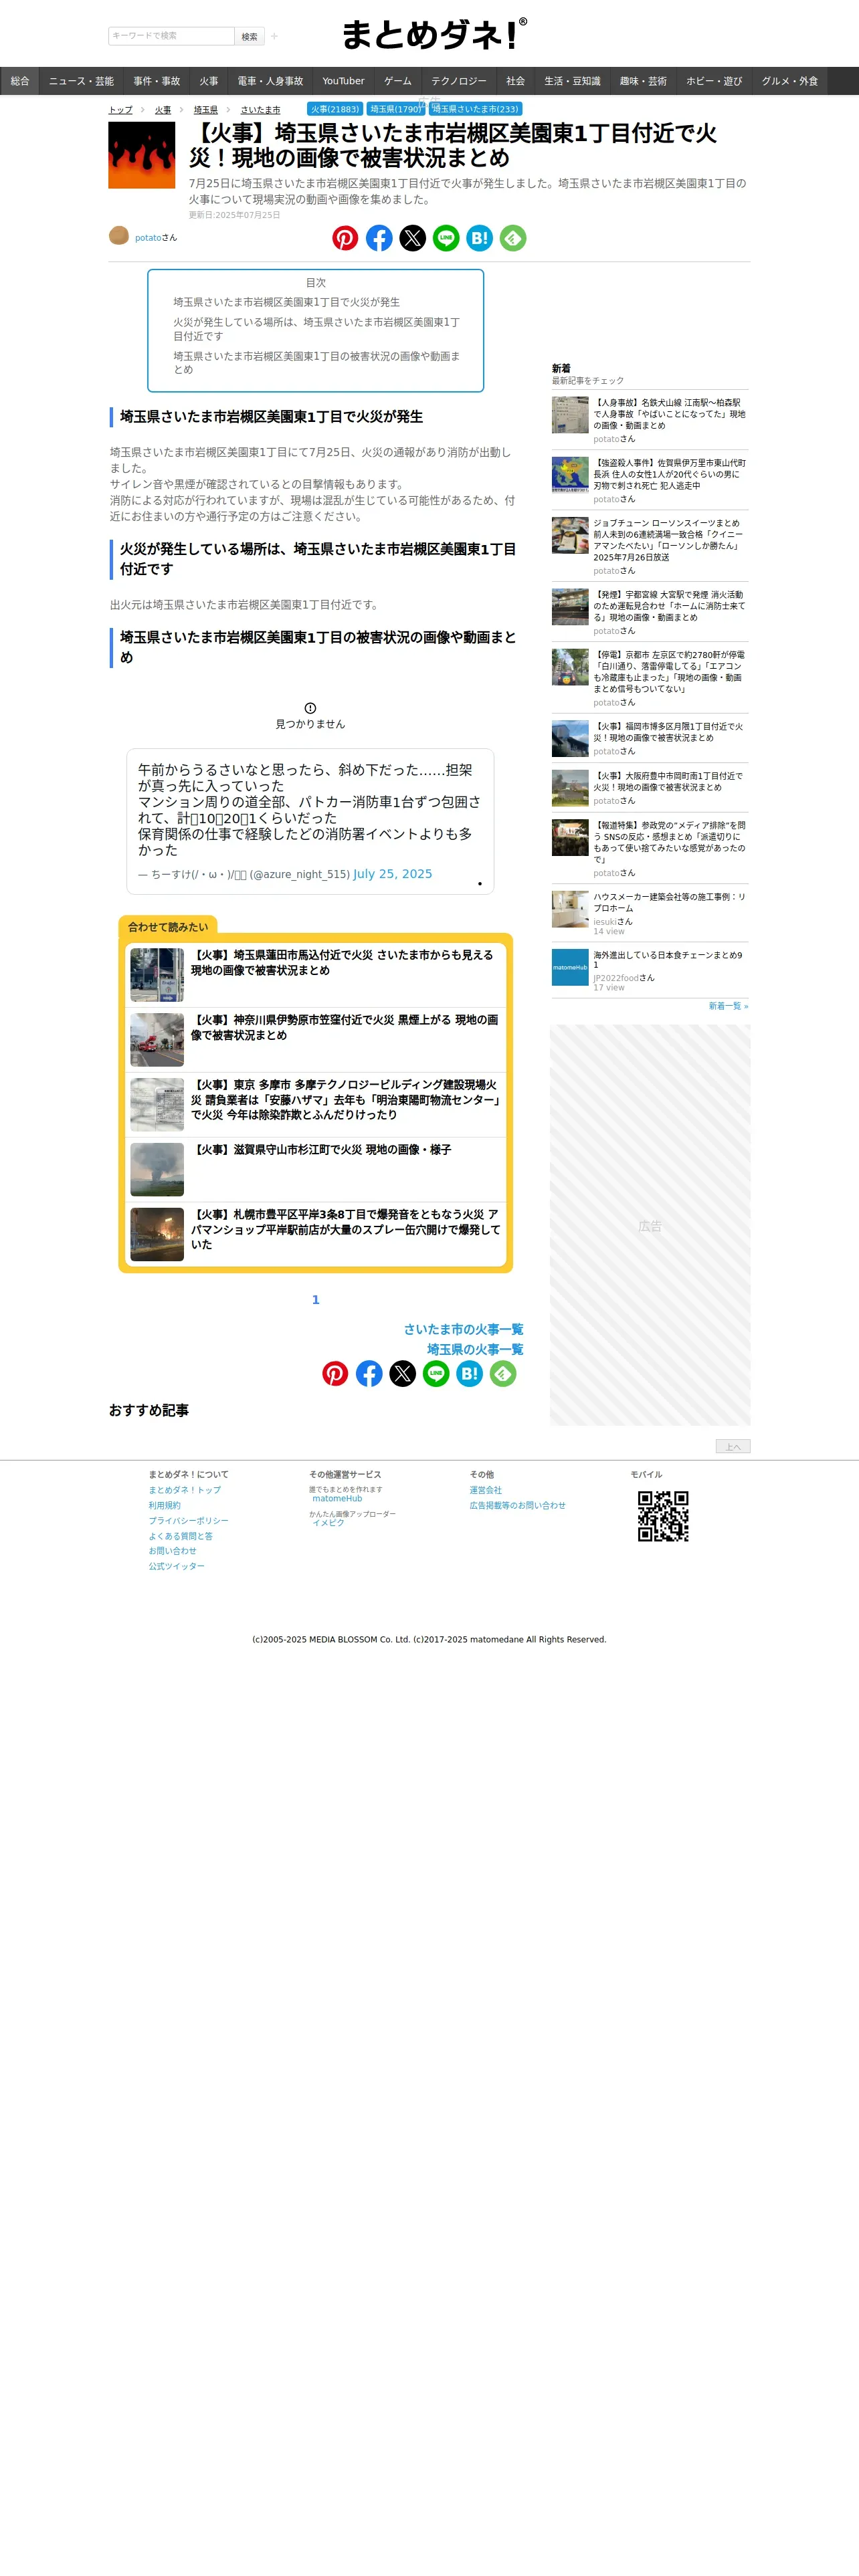
Task: Share on LINE from bottom share bar
Action: [x=436, y=1374]
